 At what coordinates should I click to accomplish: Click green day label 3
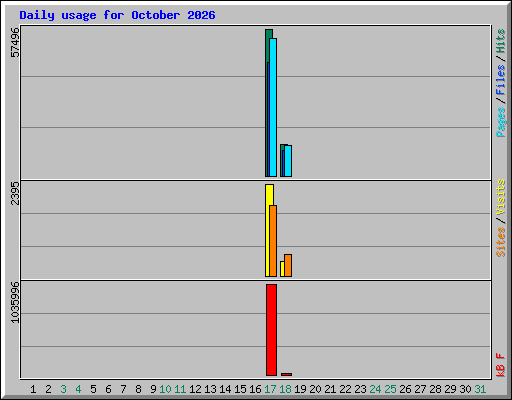(x=63, y=389)
